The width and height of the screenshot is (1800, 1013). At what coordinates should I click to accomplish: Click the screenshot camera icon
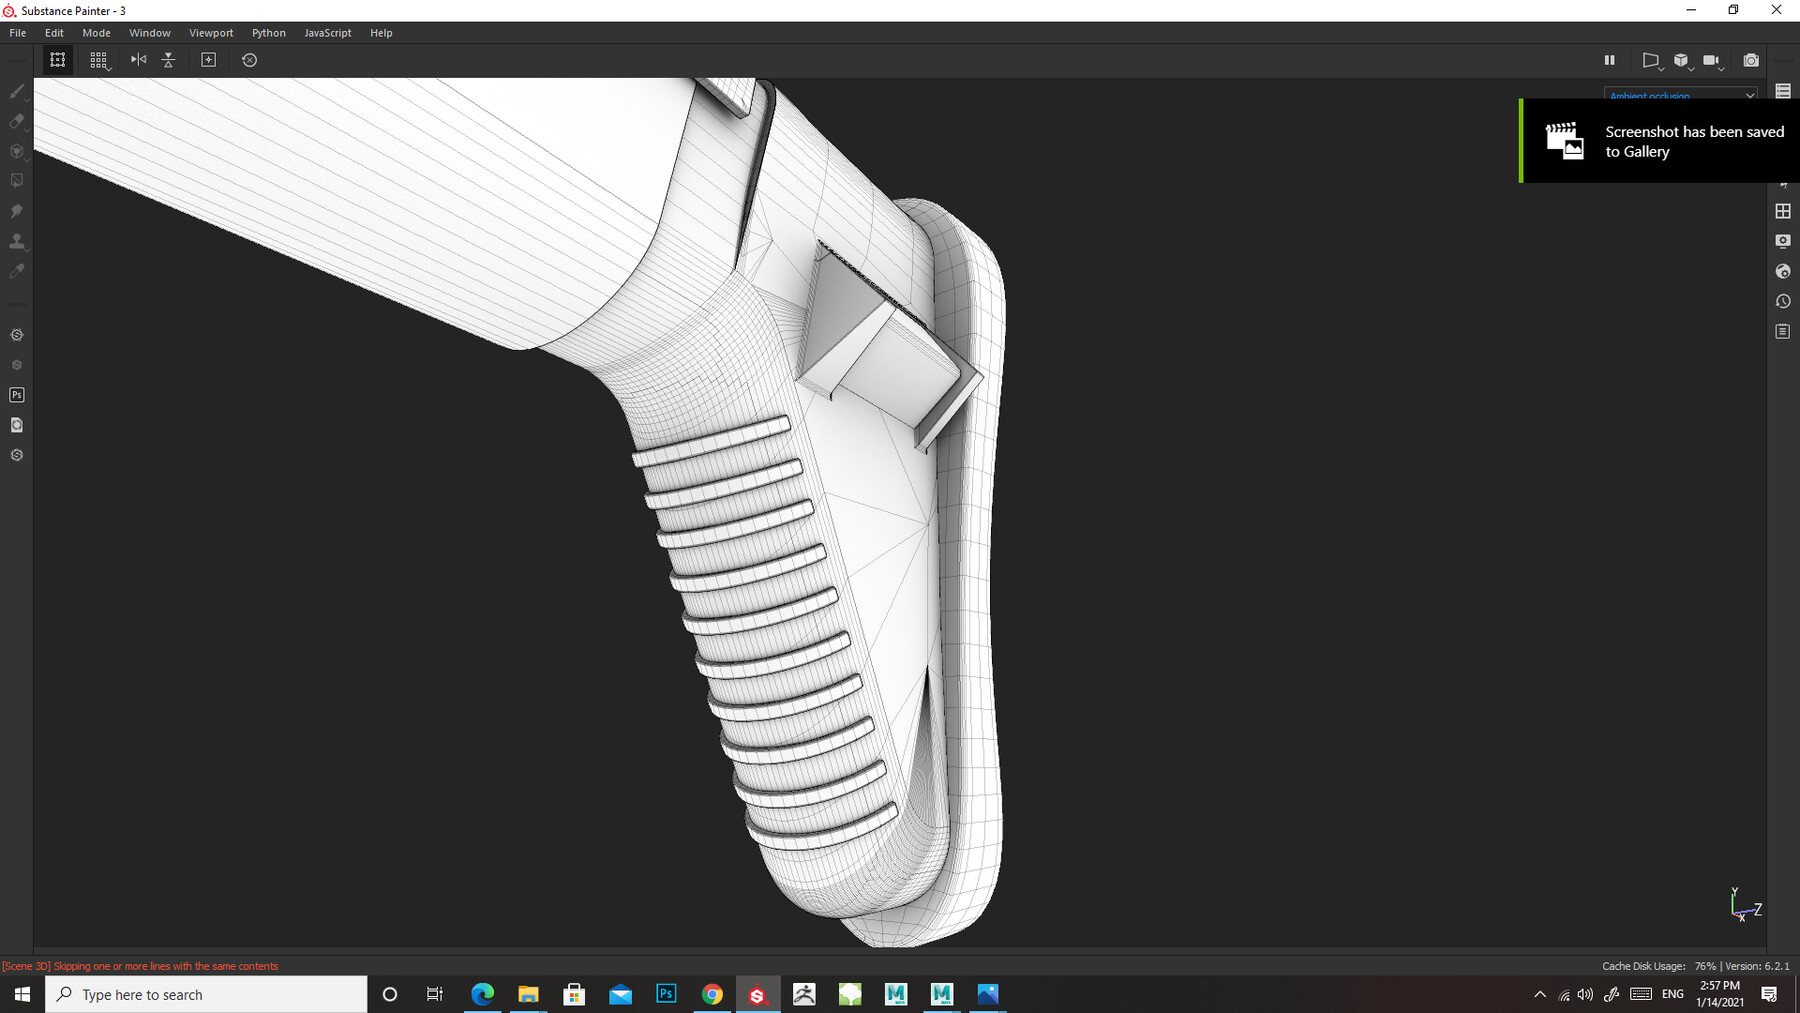[1751, 60]
